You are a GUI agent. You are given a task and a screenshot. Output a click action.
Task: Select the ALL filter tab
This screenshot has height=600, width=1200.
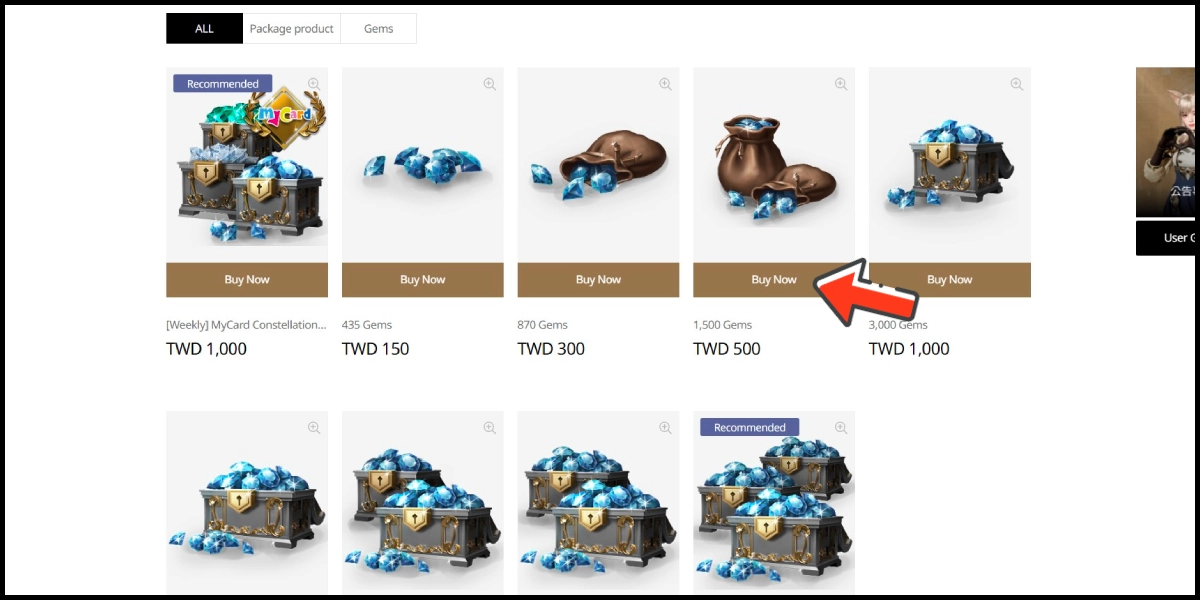pyautogui.click(x=204, y=28)
